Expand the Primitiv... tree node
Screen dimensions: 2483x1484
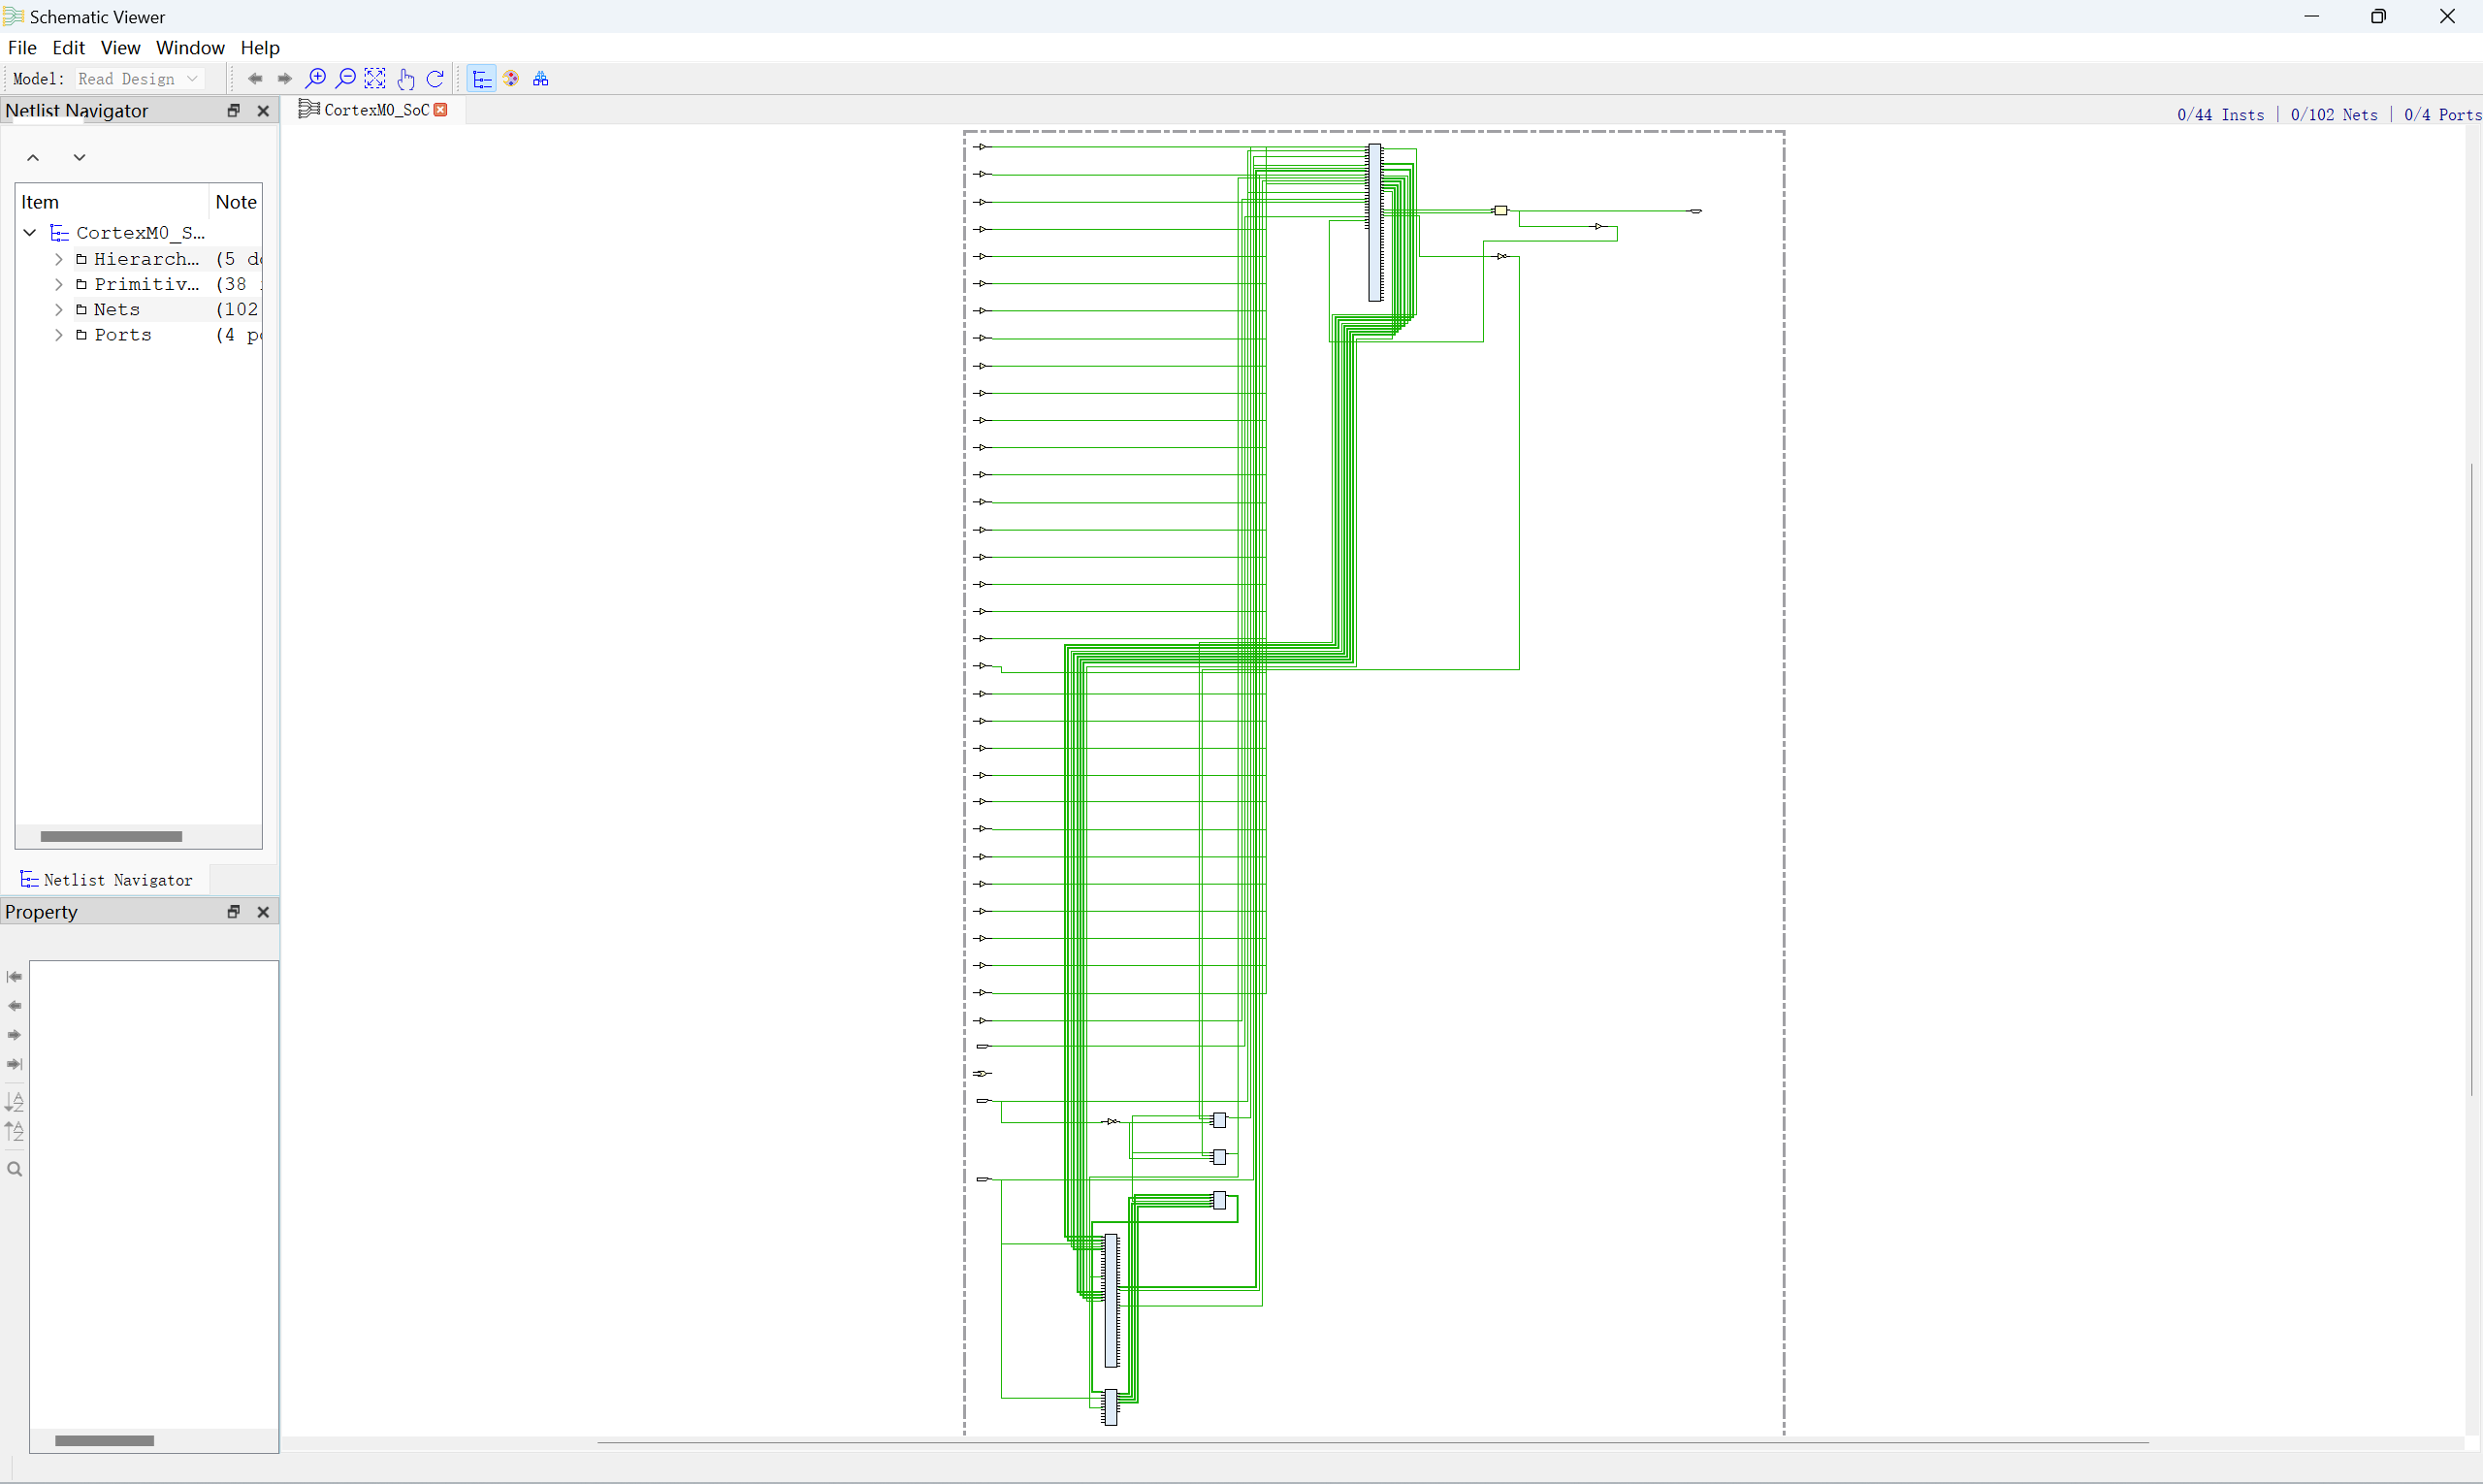[x=59, y=285]
